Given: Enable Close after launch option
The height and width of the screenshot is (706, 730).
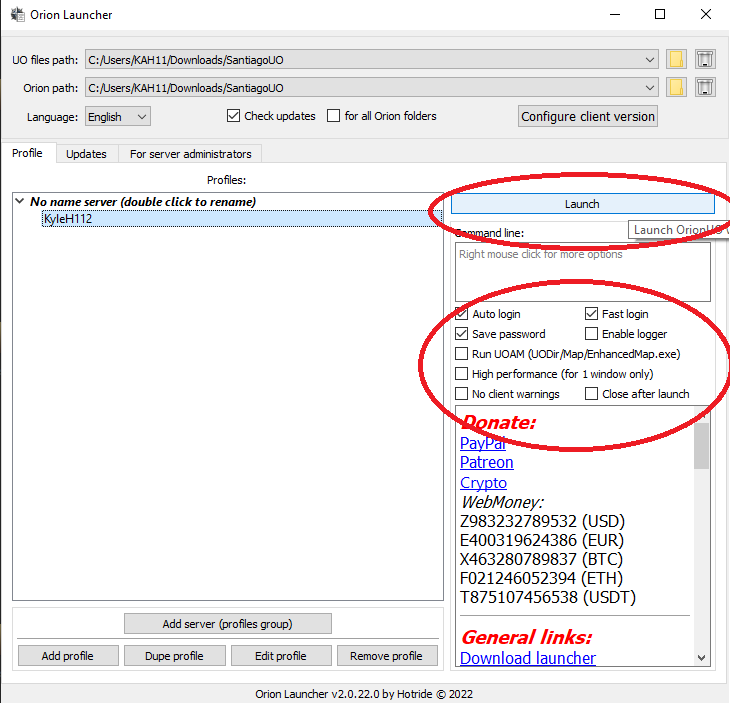Looking at the screenshot, I should [592, 394].
